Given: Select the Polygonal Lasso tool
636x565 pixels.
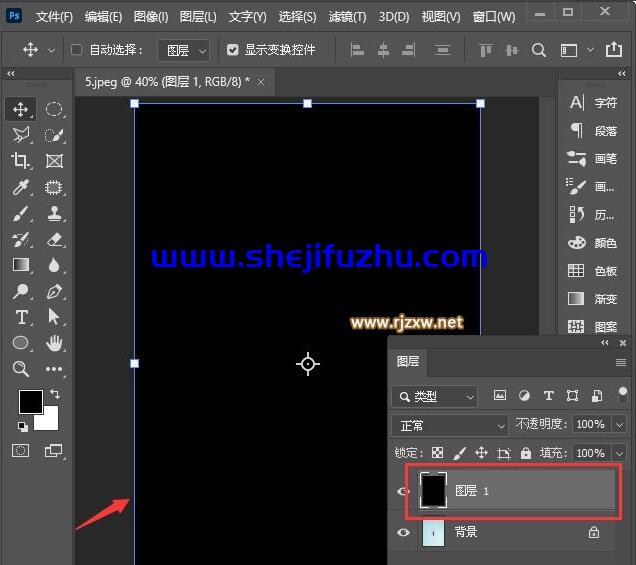Looking at the screenshot, I should (x=20, y=135).
